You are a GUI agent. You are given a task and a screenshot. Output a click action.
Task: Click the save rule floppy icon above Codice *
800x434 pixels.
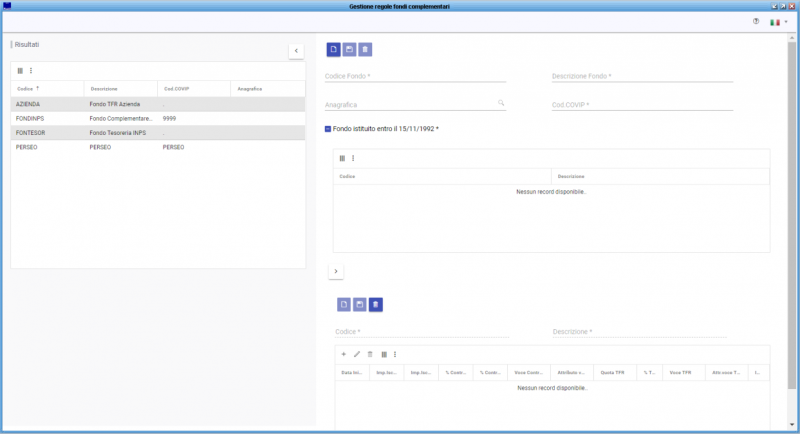click(360, 304)
